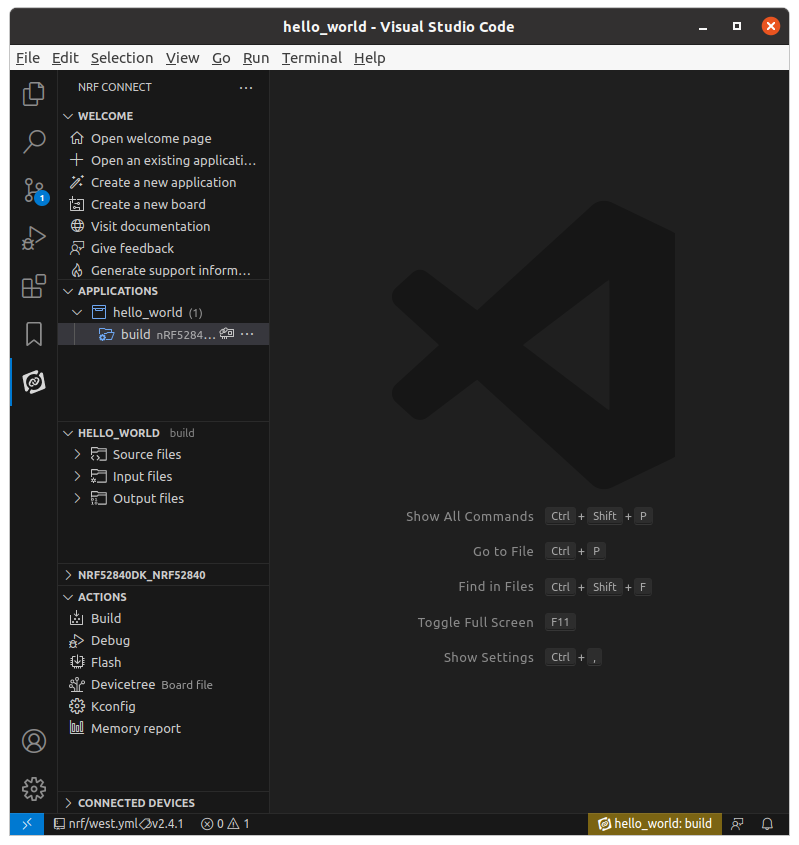Open the Go menu

(221, 58)
